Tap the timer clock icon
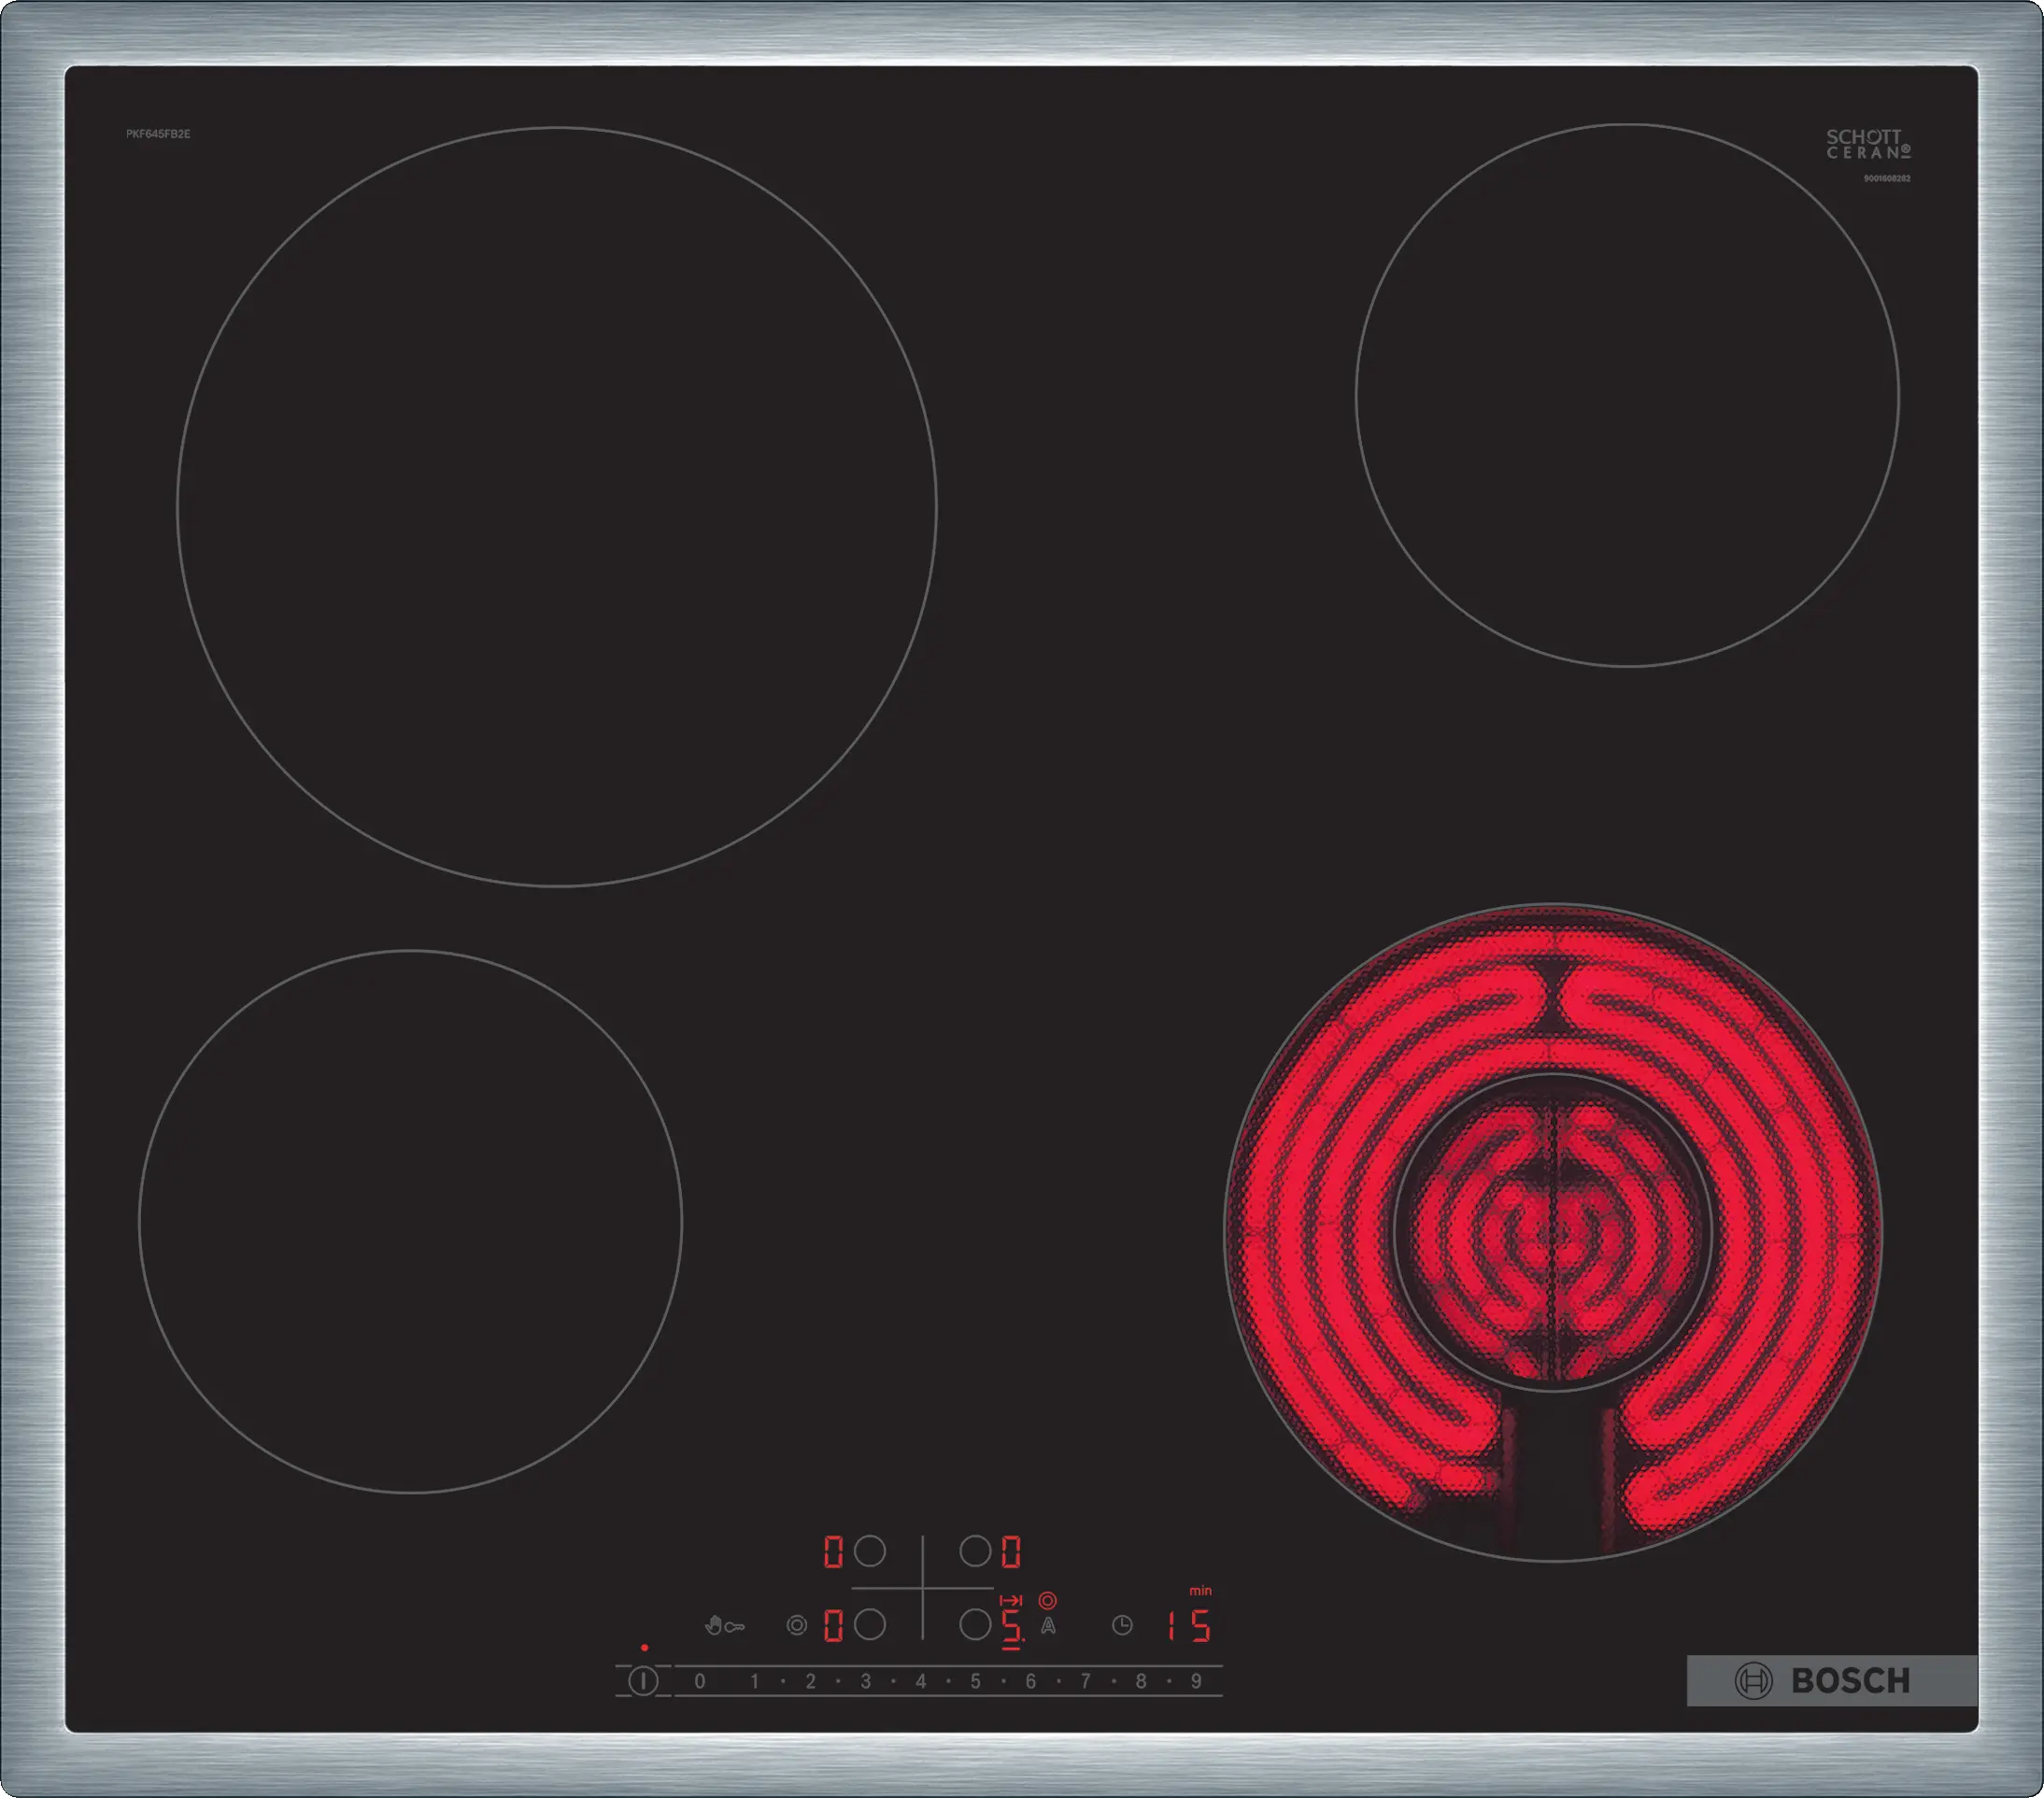The image size is (2044, 1798). point(1122,1626)
